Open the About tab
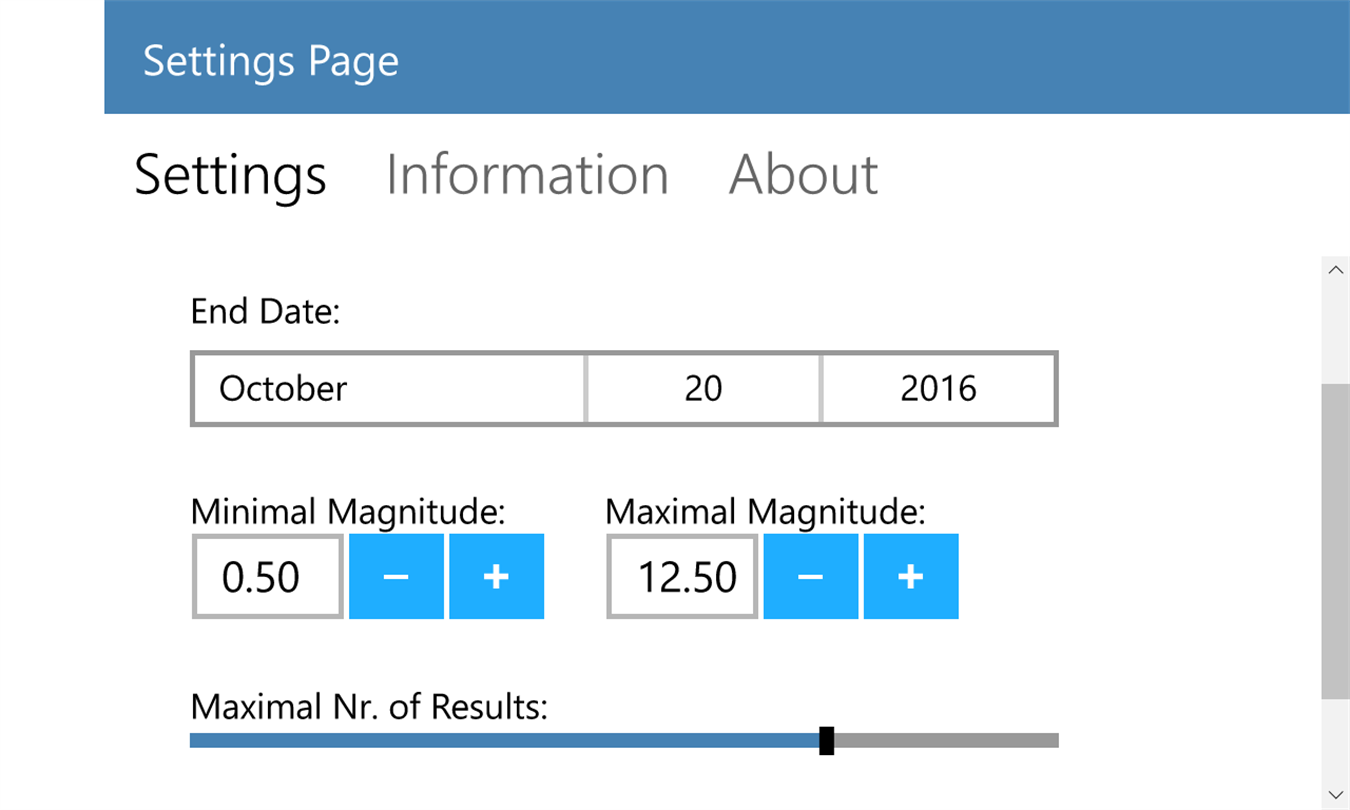1350x810 pixels. pos(803,175)
